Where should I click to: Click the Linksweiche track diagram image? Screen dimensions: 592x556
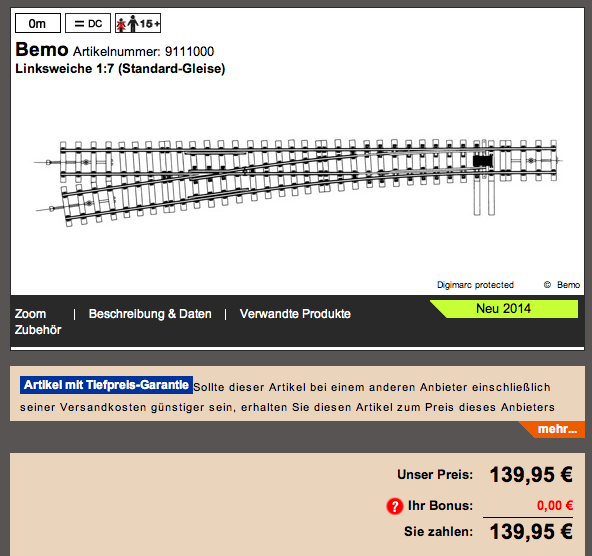(298, 182)
